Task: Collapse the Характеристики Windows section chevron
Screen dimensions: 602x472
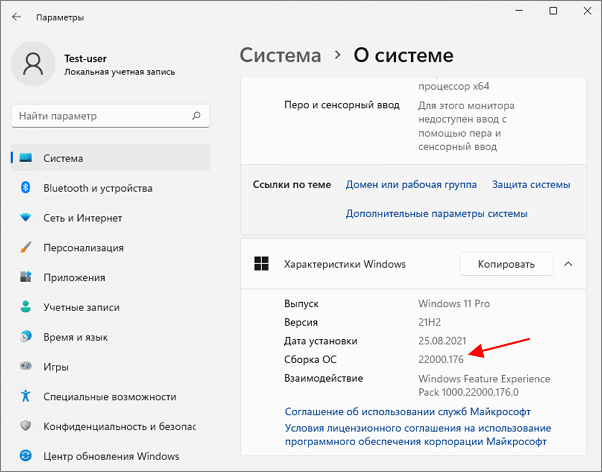Action: click(568, 264)
